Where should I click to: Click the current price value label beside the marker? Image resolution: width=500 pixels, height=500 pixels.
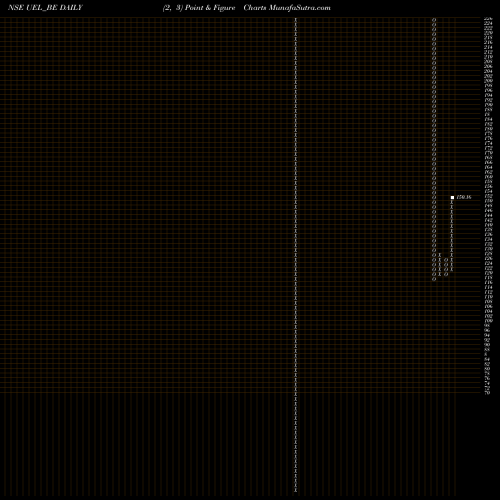(464, 197)
